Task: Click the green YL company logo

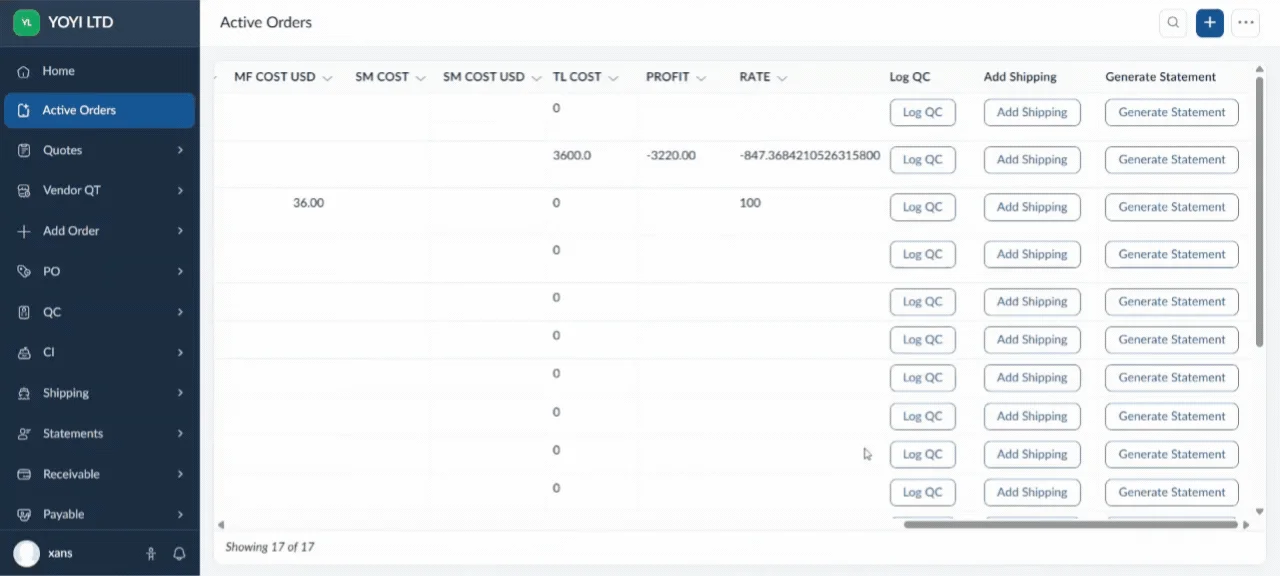Action: click(x=26, y=22)
